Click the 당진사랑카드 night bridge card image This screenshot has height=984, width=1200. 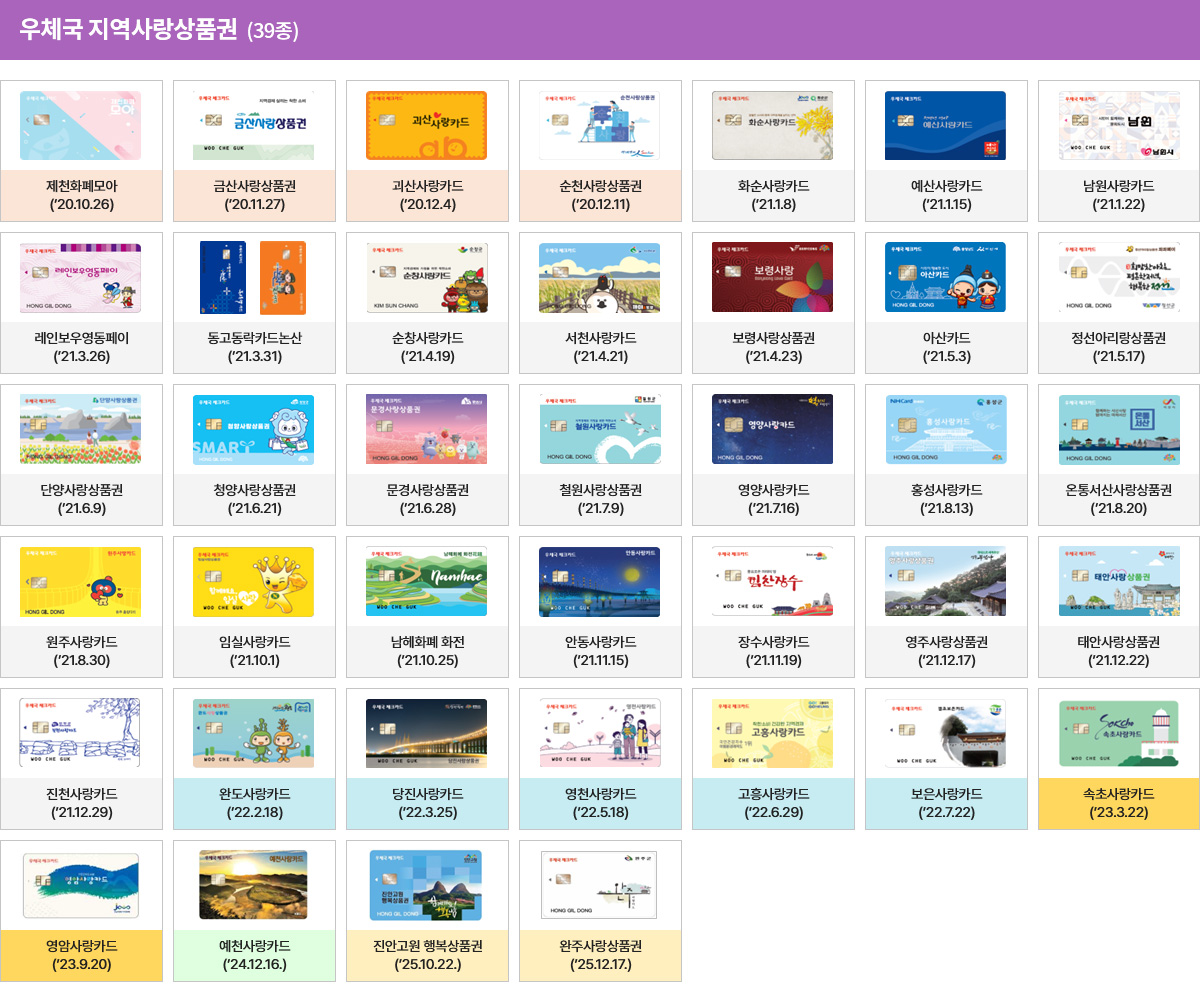427,734
